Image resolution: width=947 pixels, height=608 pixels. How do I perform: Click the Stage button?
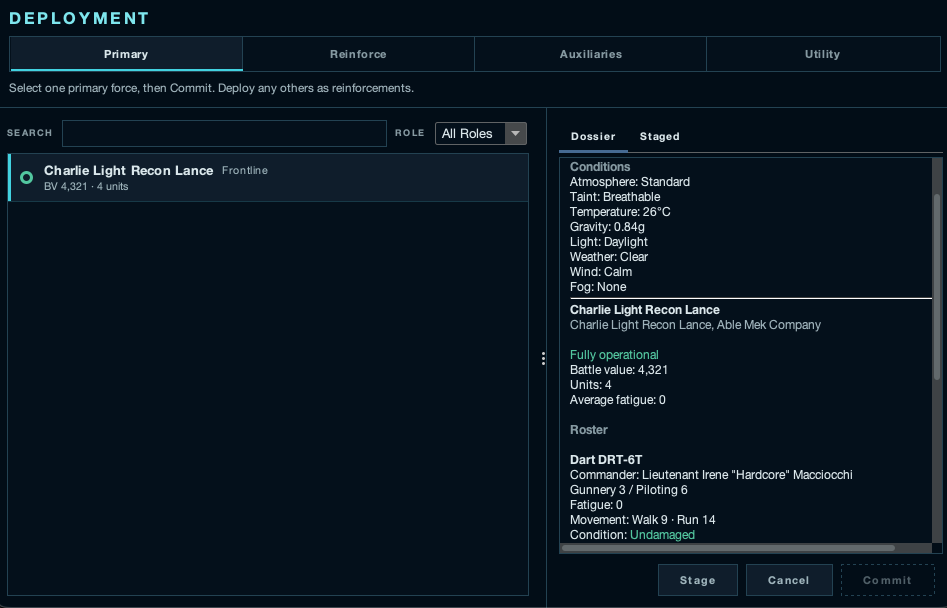coord(698,580)
